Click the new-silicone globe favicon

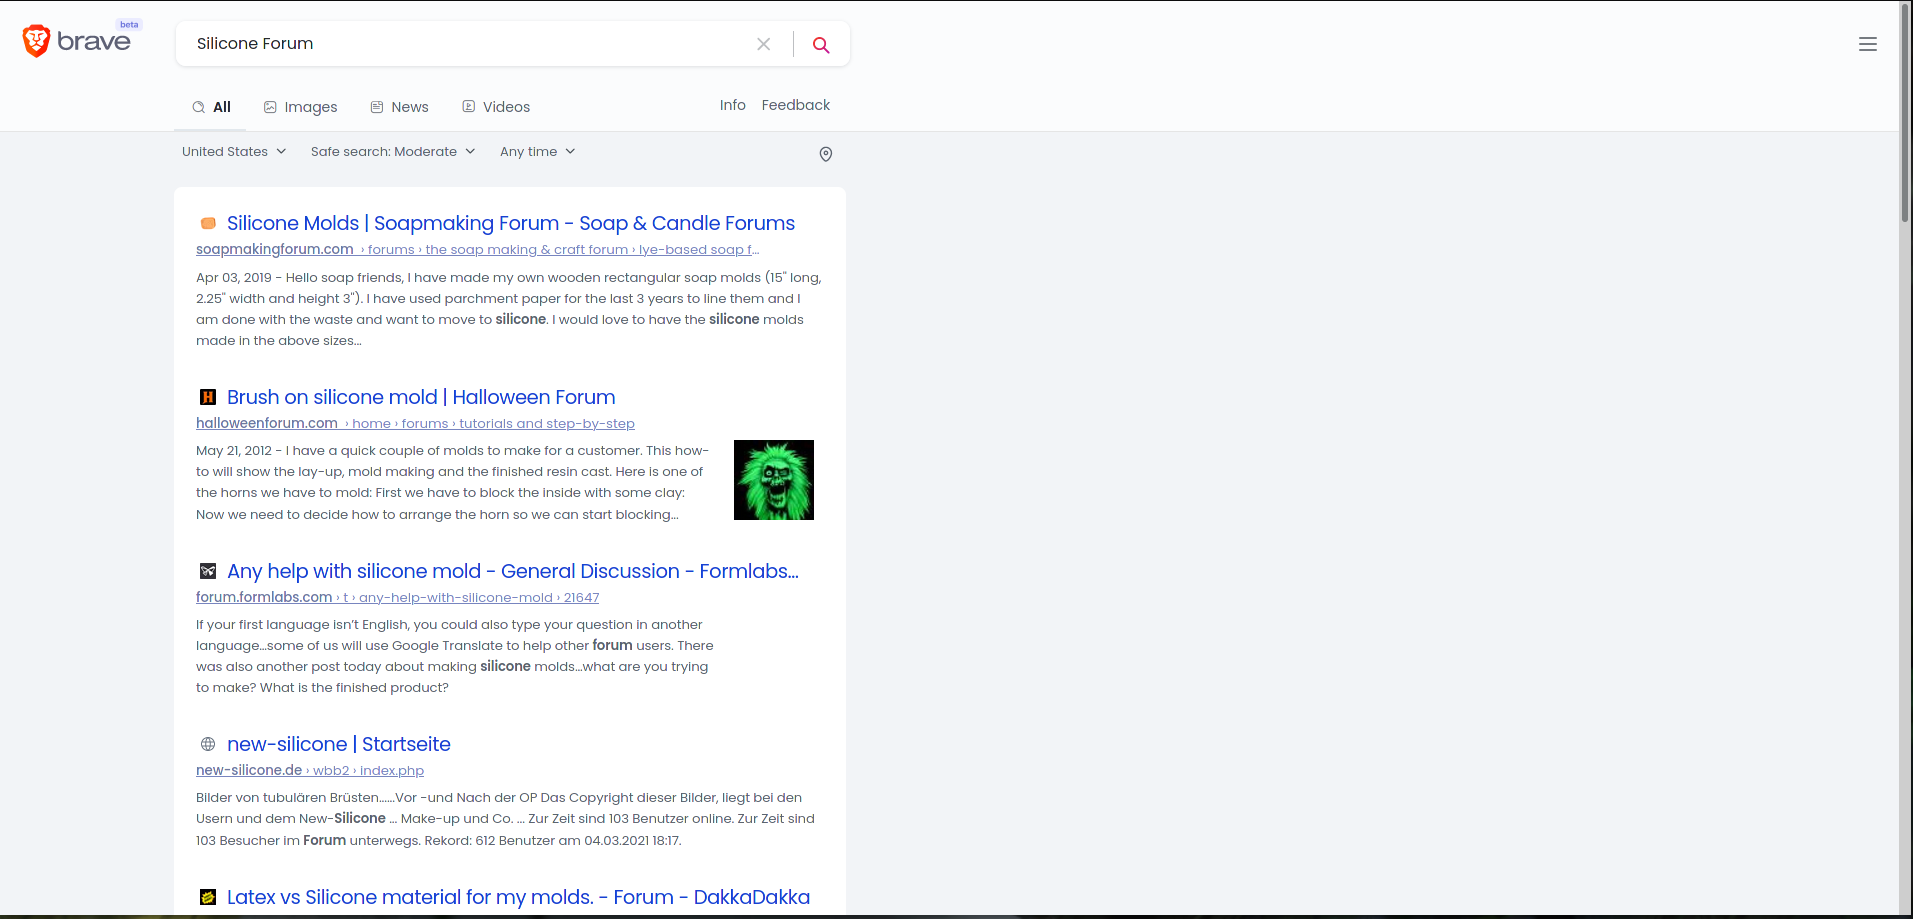tap(208, 744)
